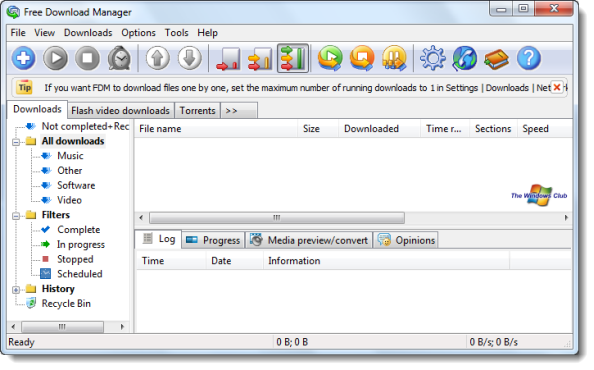594x370 pixels.
Task: Move download up with the up arrow icon
Action: 158,59
